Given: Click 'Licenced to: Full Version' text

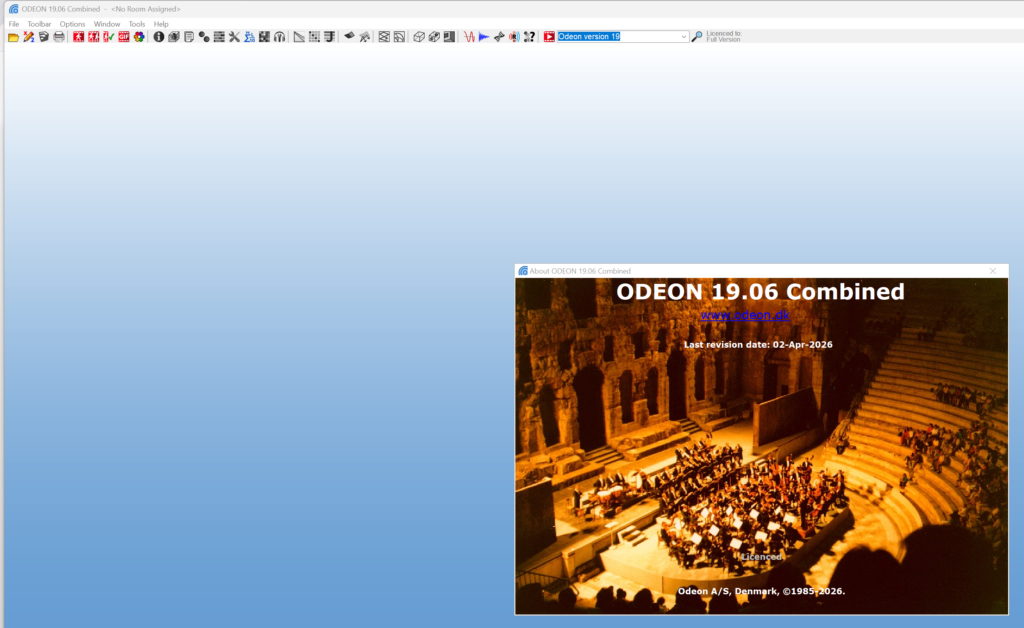Looking at the screenshot, I should [x=724, y=37].
